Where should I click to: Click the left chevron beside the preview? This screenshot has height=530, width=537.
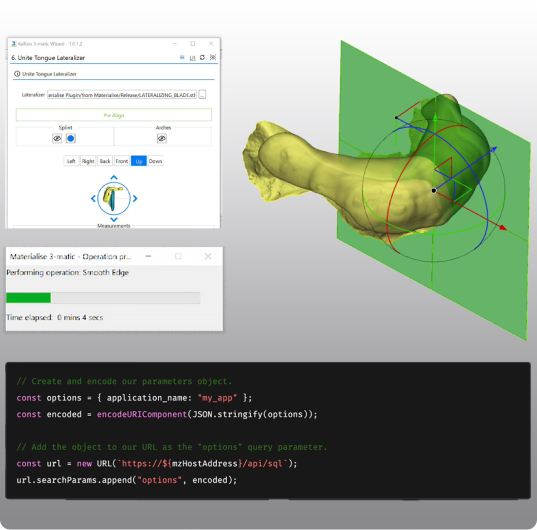tap(93, 199)
